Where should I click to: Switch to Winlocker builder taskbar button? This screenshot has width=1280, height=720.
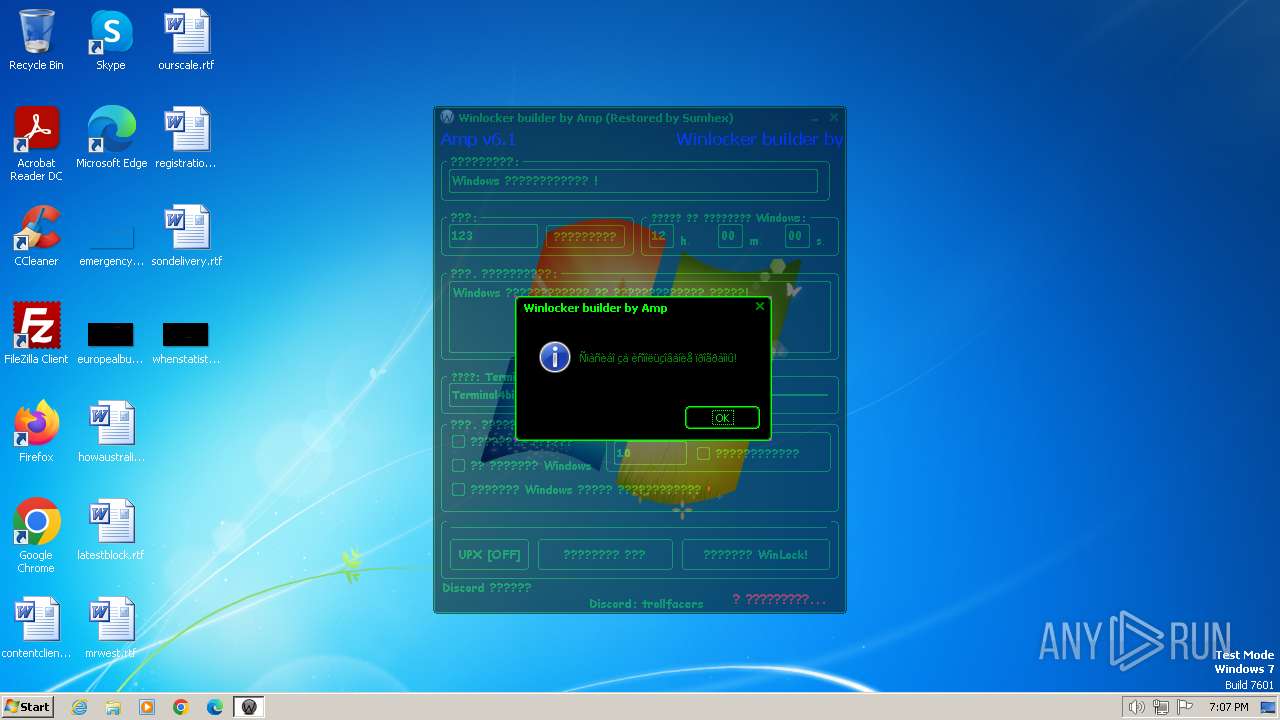[x=249, y=707]
